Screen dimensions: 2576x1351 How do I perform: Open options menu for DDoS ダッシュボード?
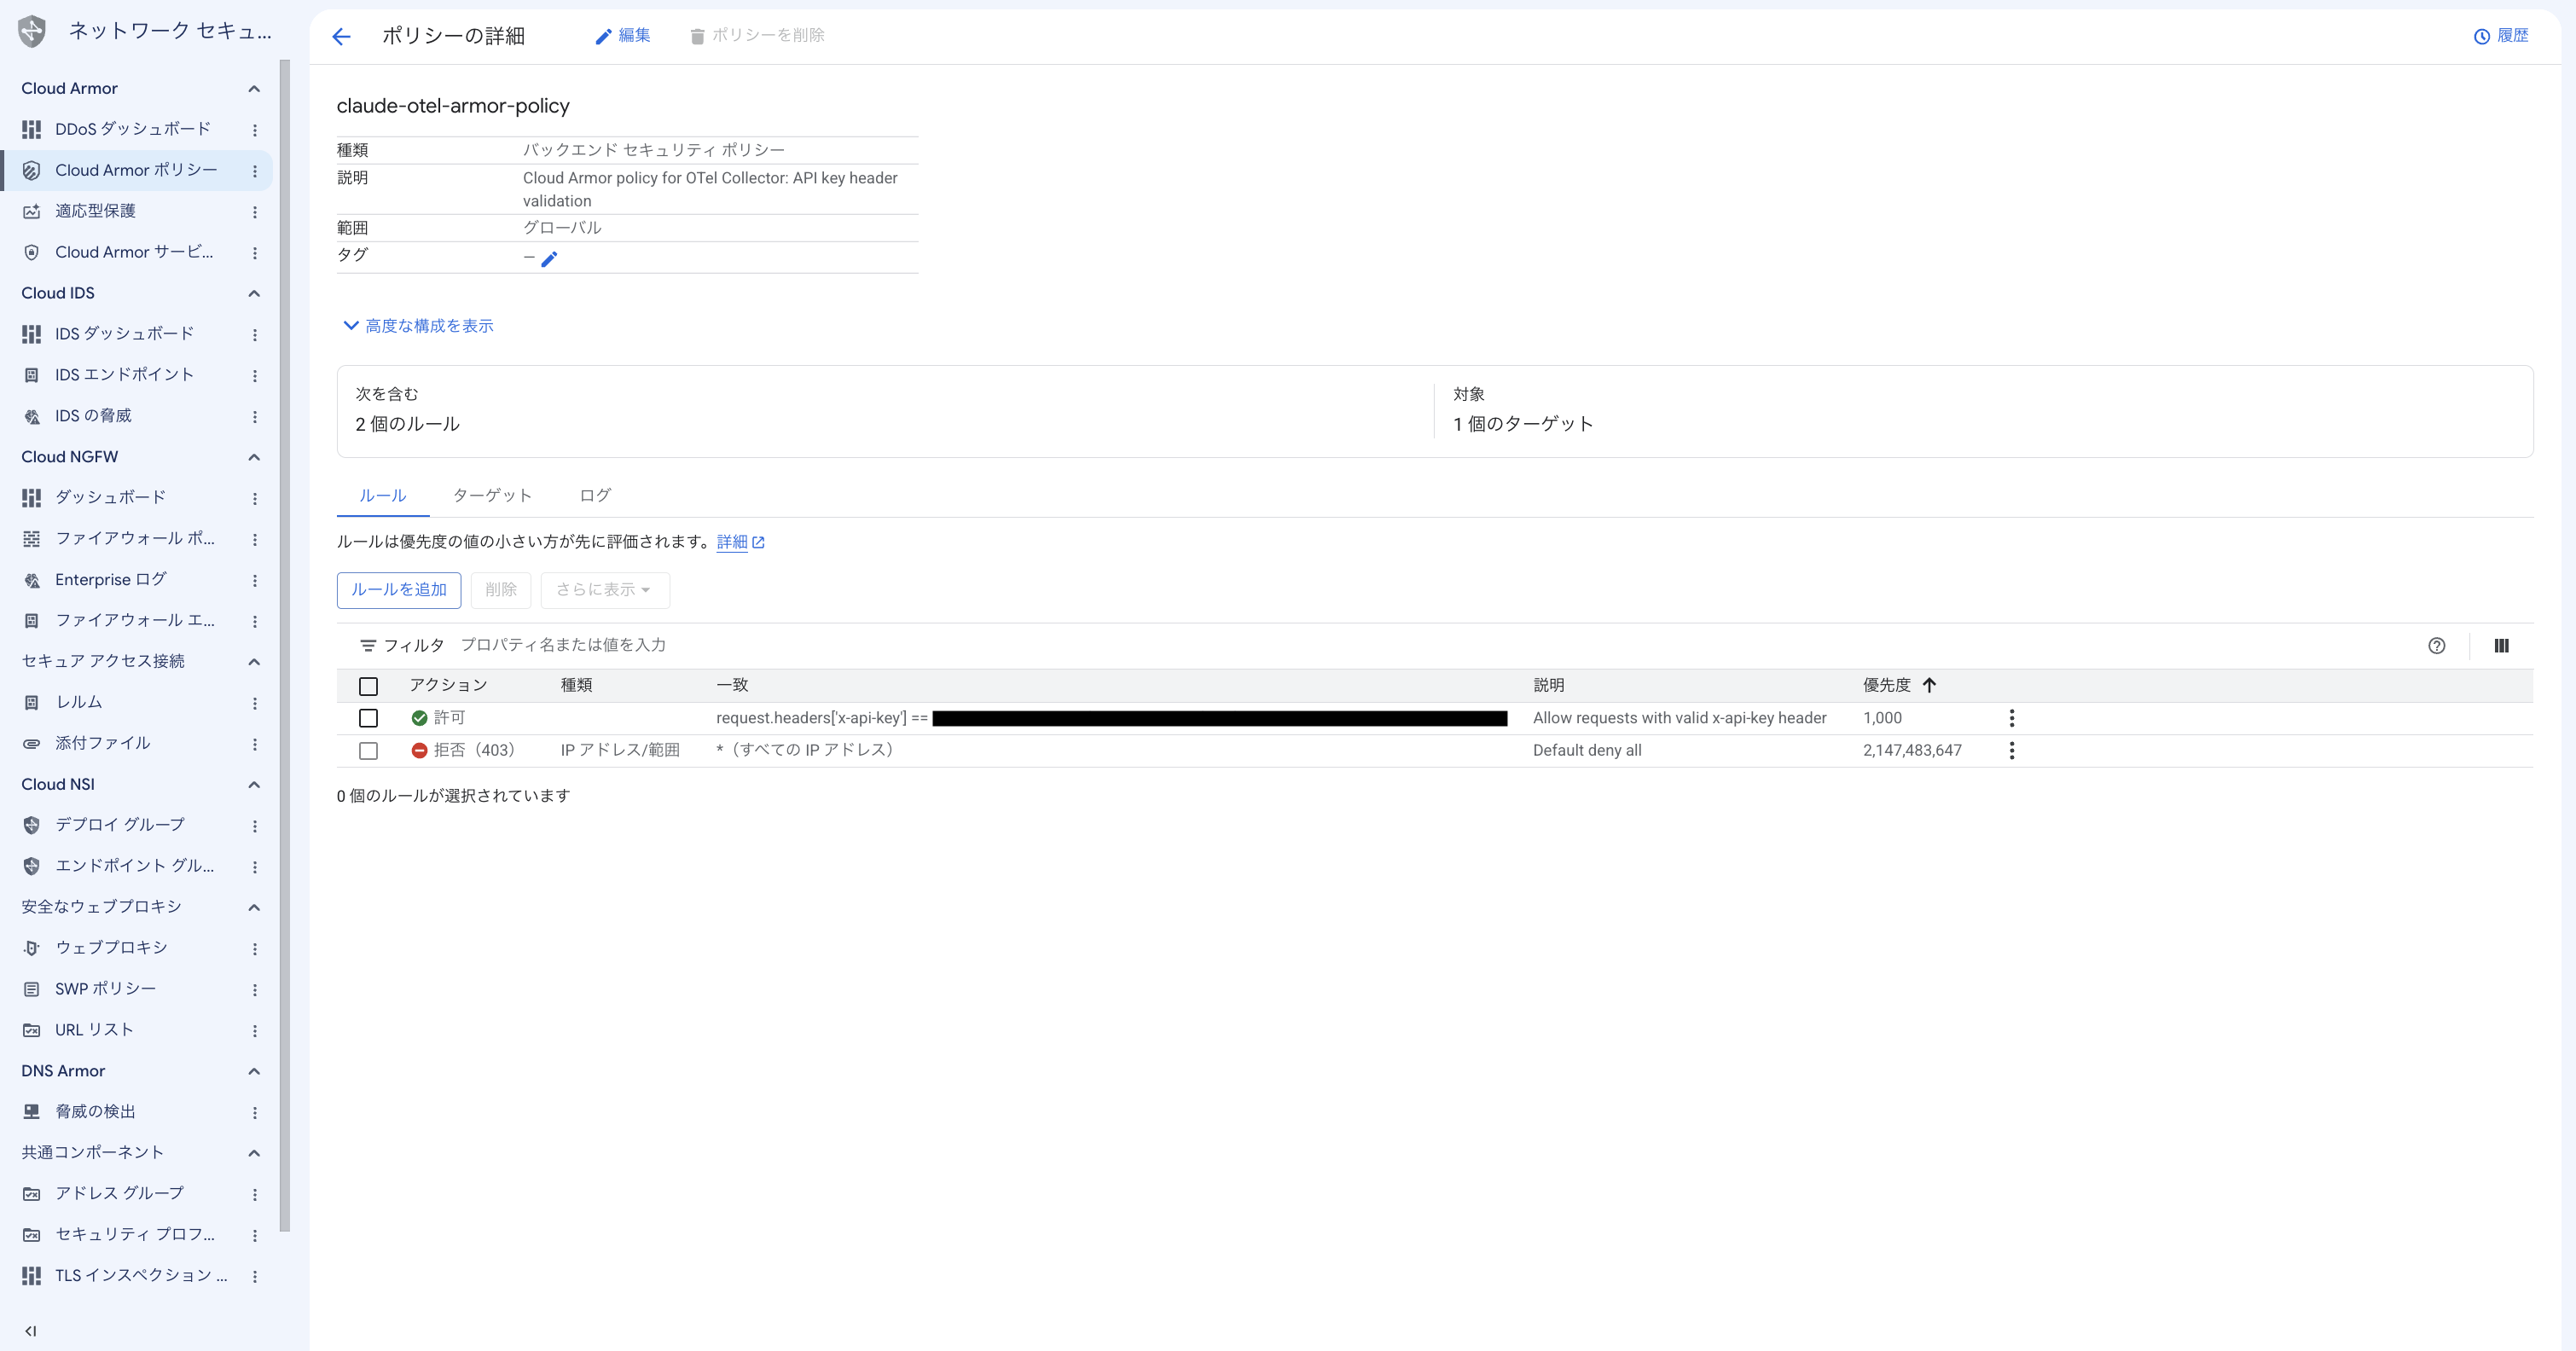click(x=255, y=130)
